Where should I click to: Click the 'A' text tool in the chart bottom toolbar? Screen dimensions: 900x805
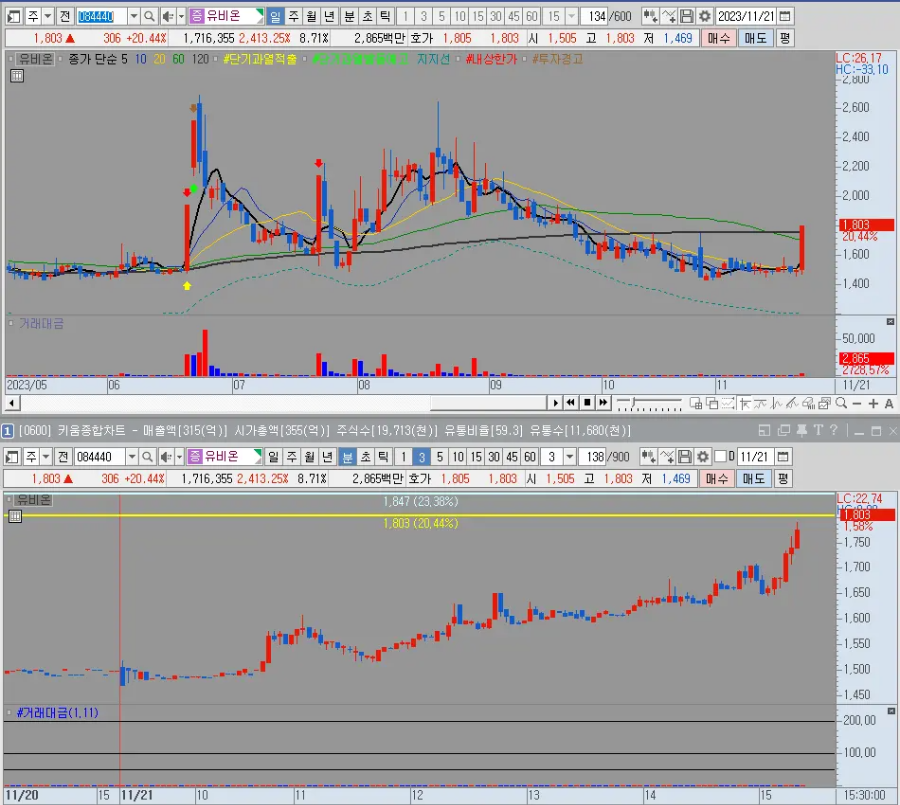889,404
